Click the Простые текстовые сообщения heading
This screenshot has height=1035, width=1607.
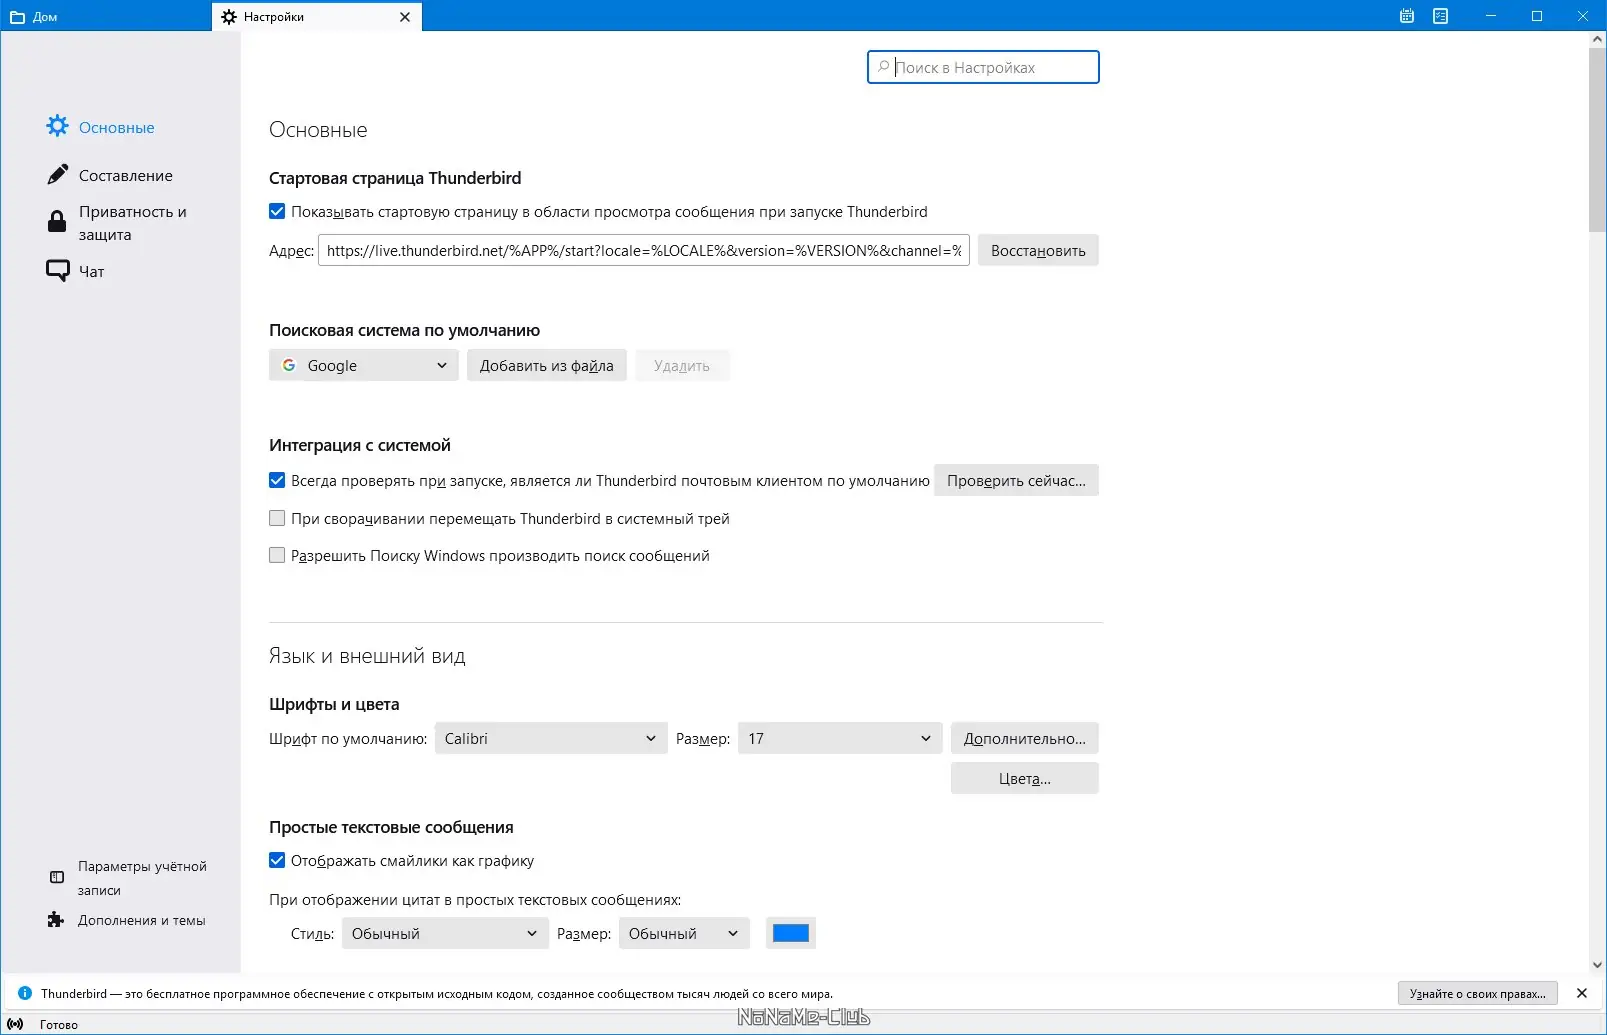391,827
